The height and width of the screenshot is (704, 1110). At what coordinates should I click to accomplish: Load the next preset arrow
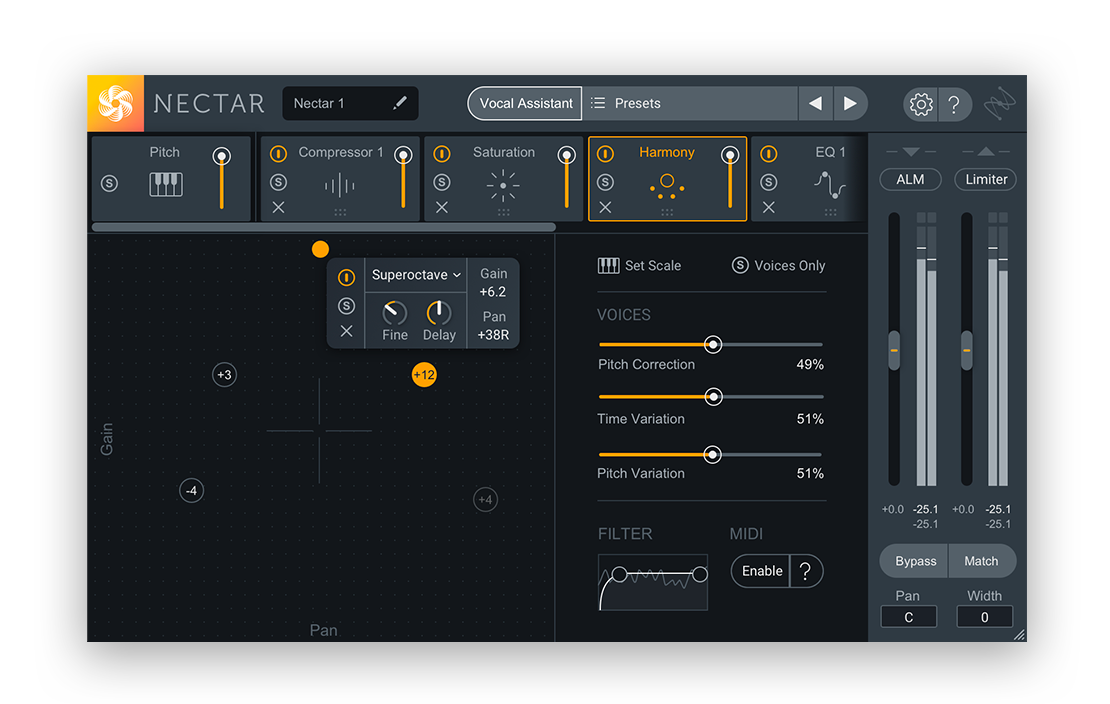coord(850,103)
